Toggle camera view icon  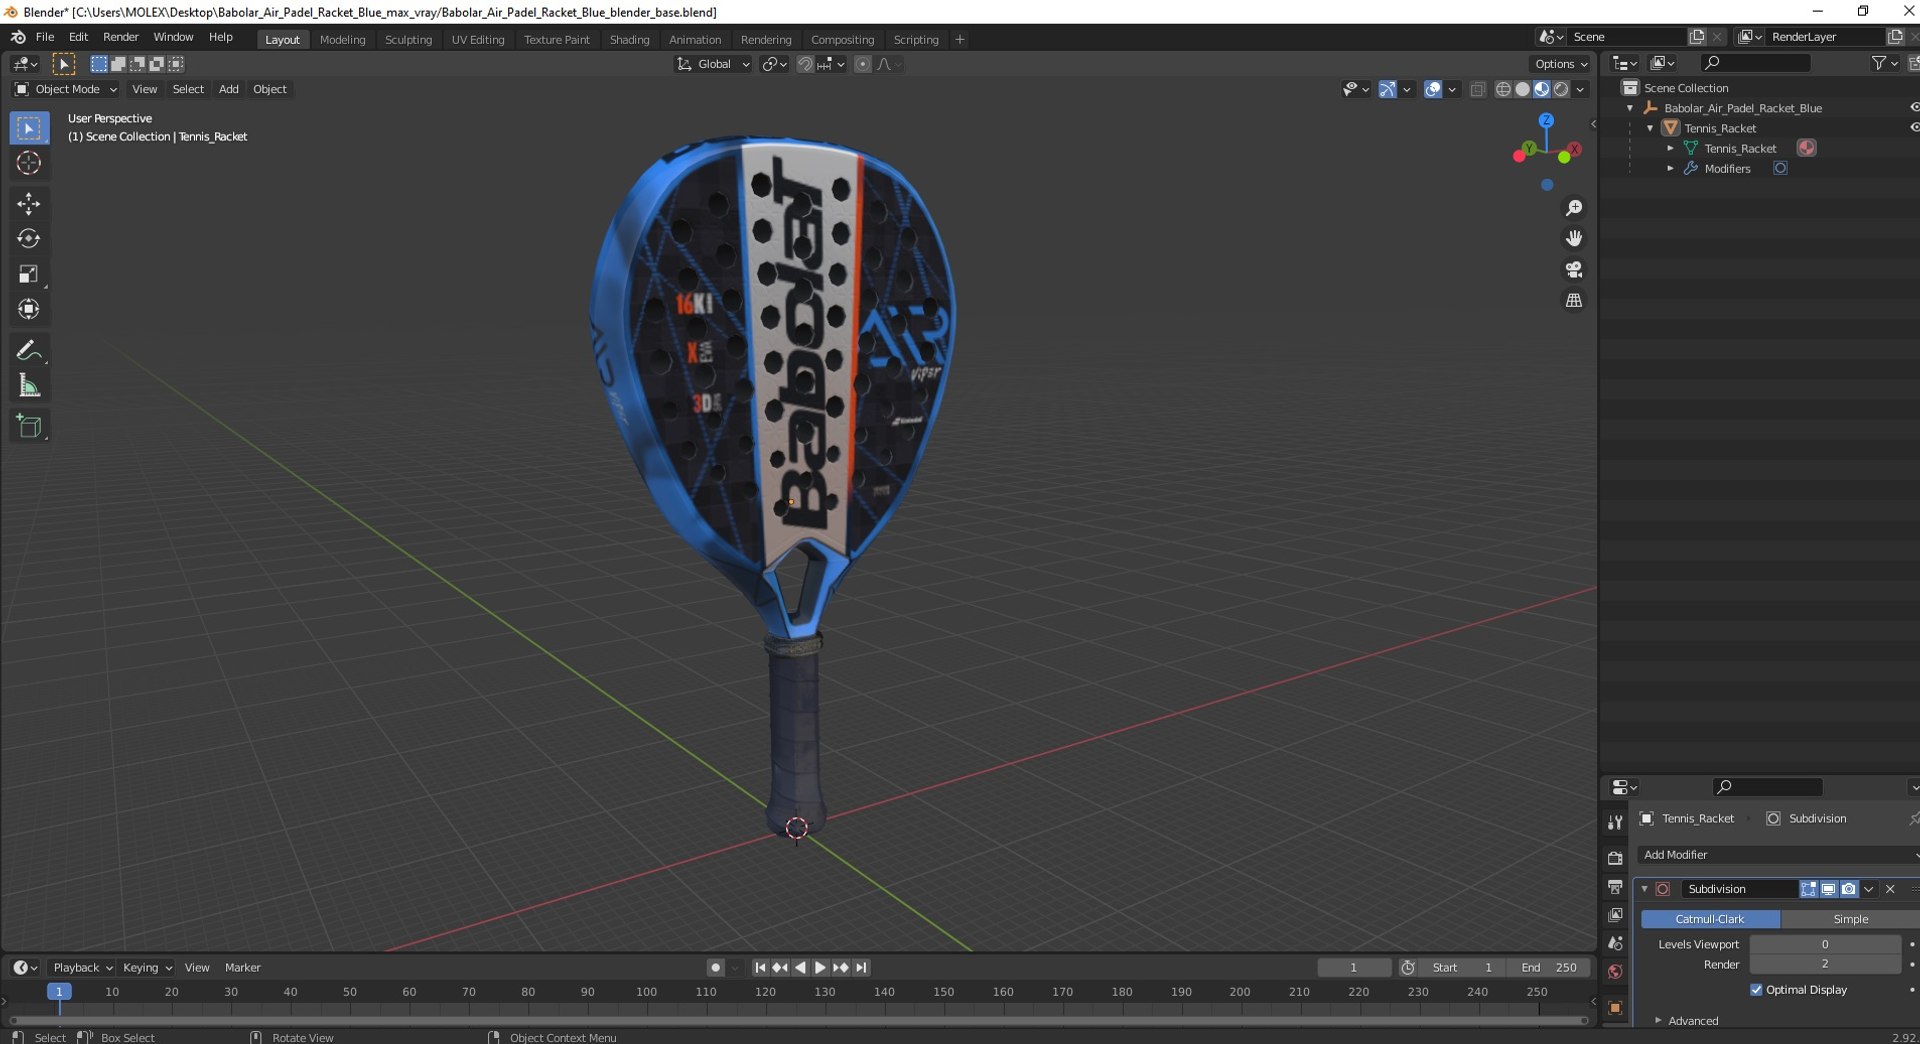click(1574, 270)
